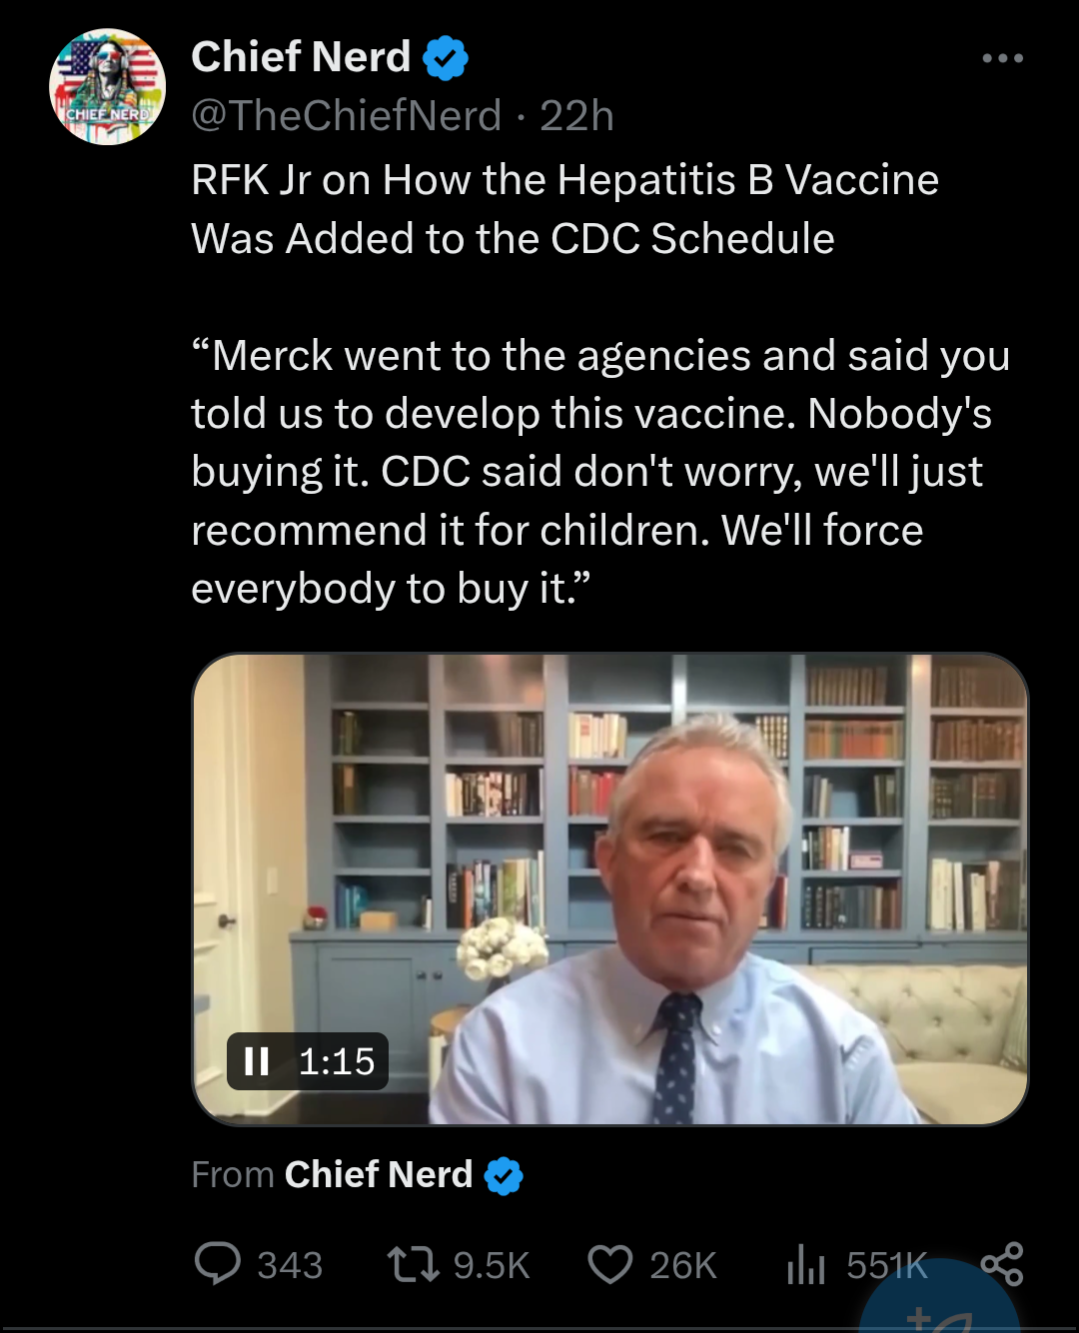Click the Chief Nerd display name at top
Image resolution: width=1079 pixels, height=1333 pixels.
[300, 57]
